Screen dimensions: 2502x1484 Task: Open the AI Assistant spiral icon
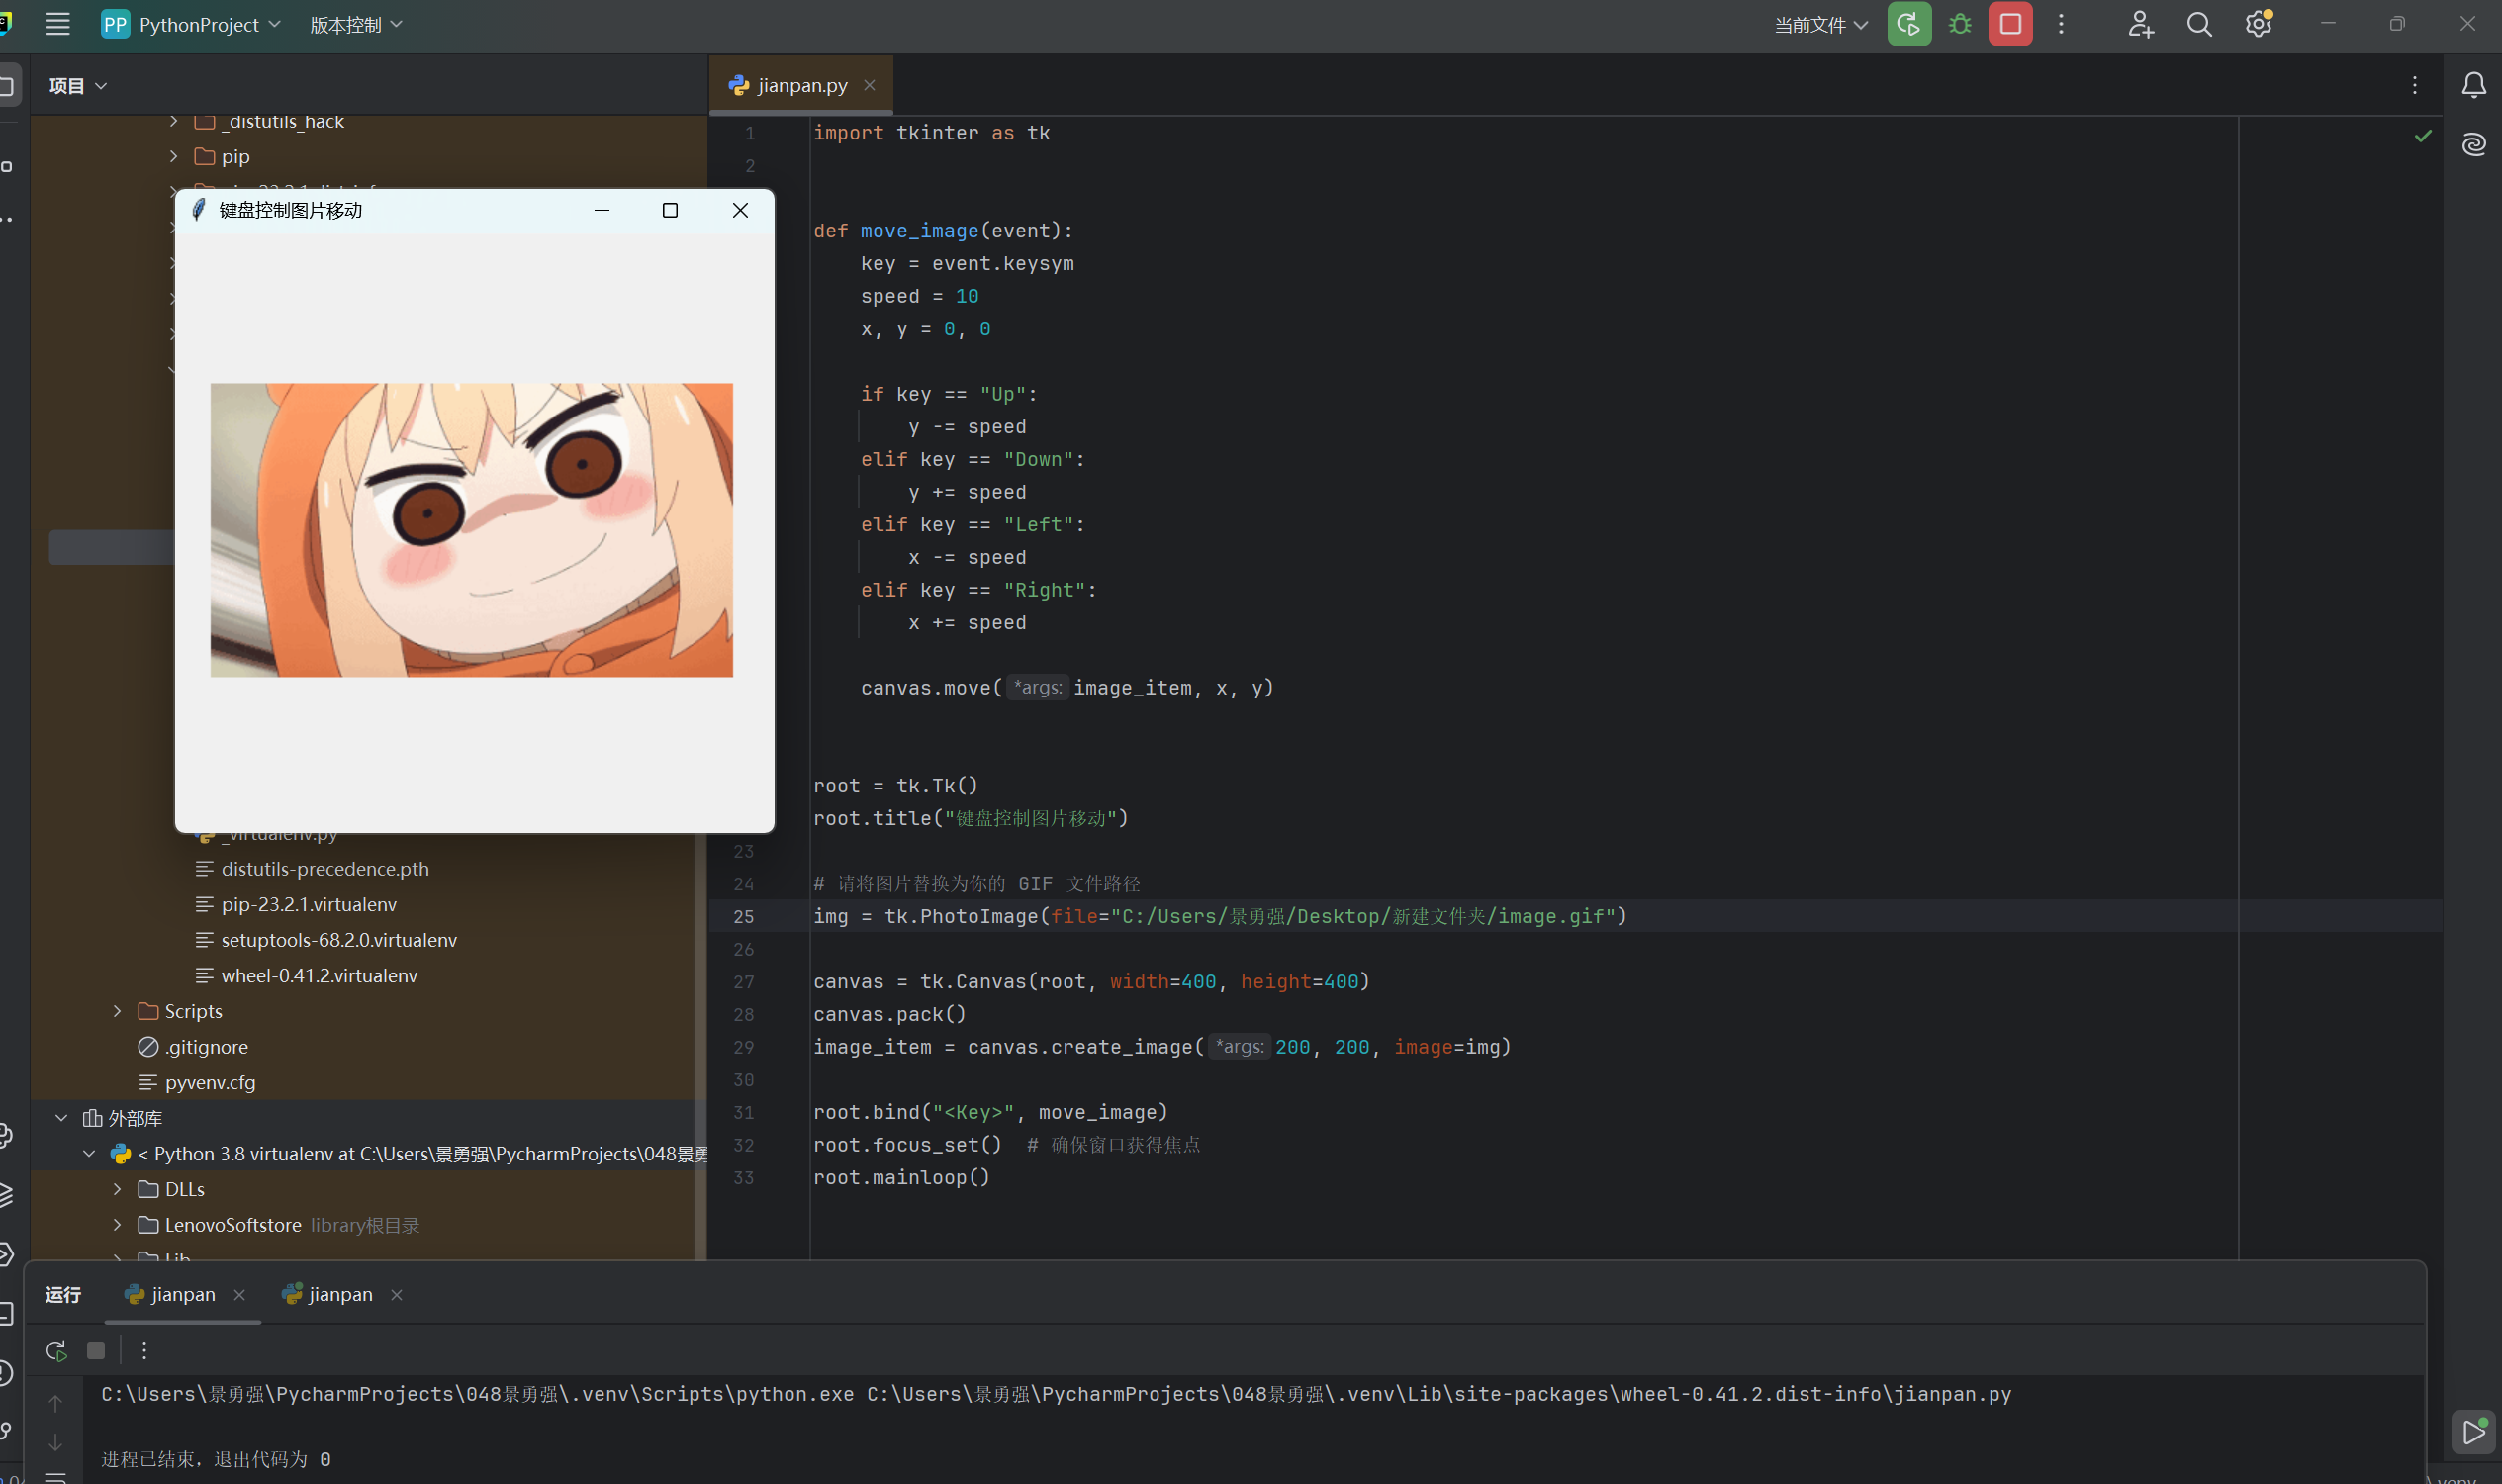point(2473,145)
